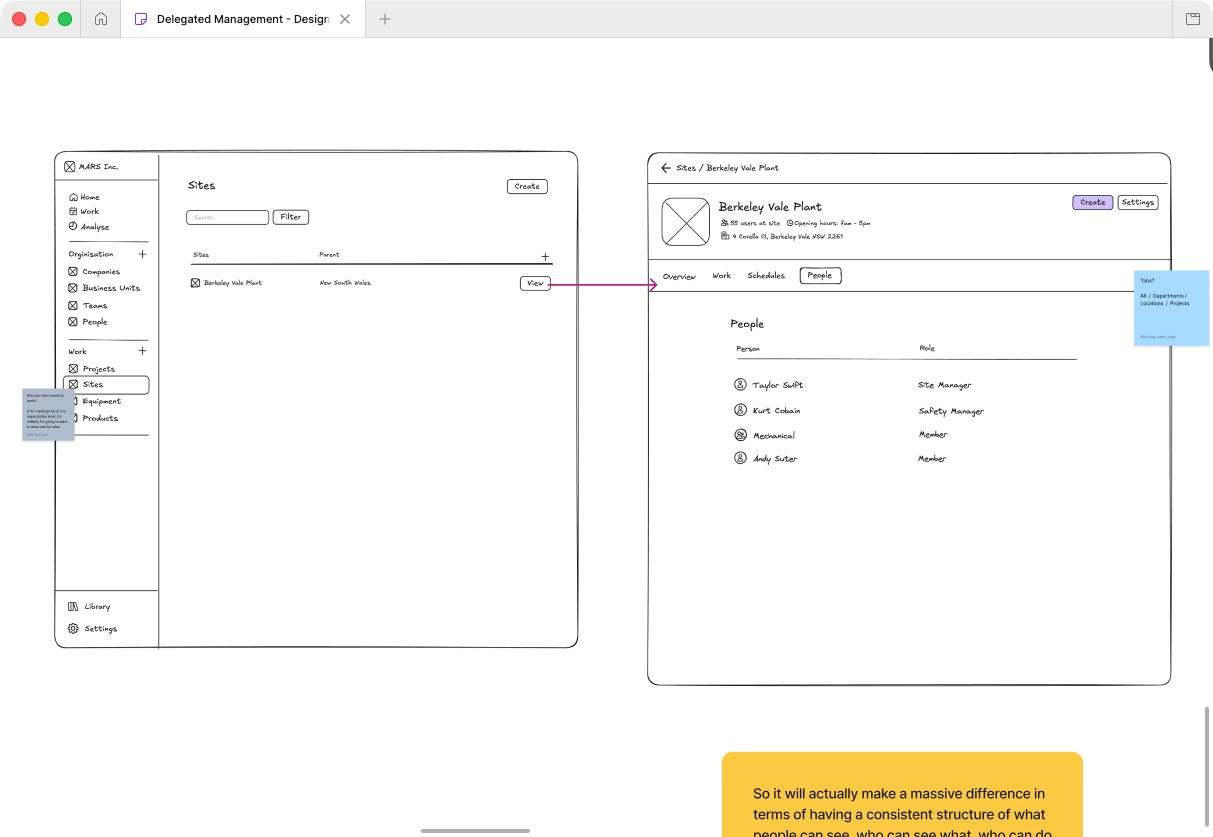Screen dimensions: 1213x837
Task: Click the Safety Manager role text
Action: (951, 411)
